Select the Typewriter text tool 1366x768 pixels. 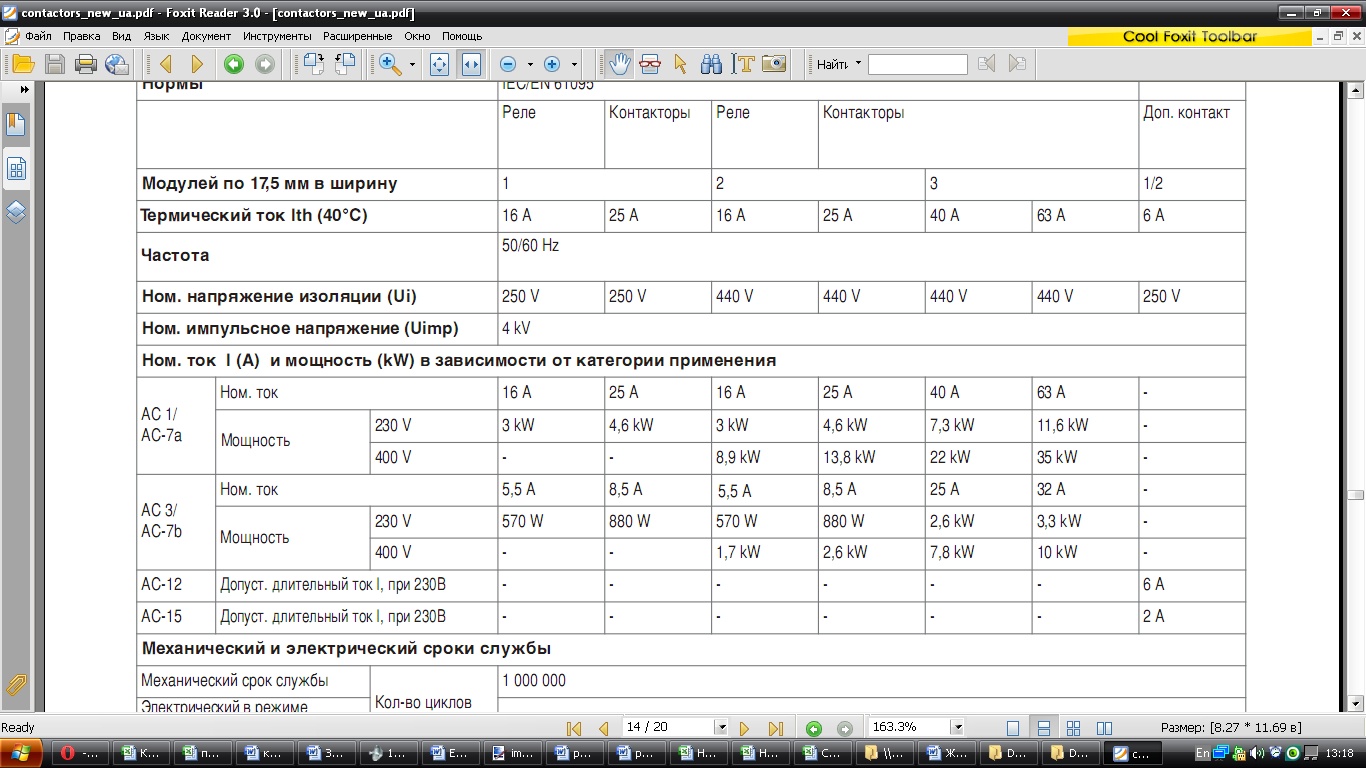743,64
